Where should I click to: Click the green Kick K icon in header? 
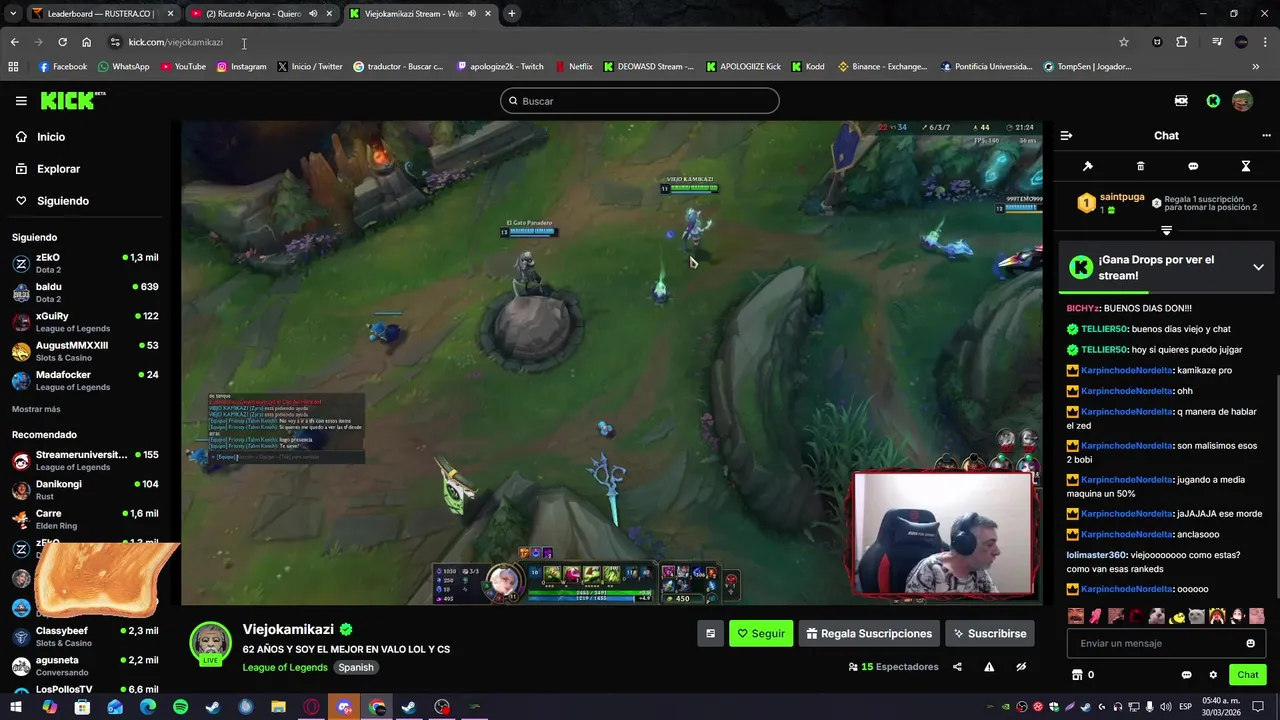[1213, 101]
